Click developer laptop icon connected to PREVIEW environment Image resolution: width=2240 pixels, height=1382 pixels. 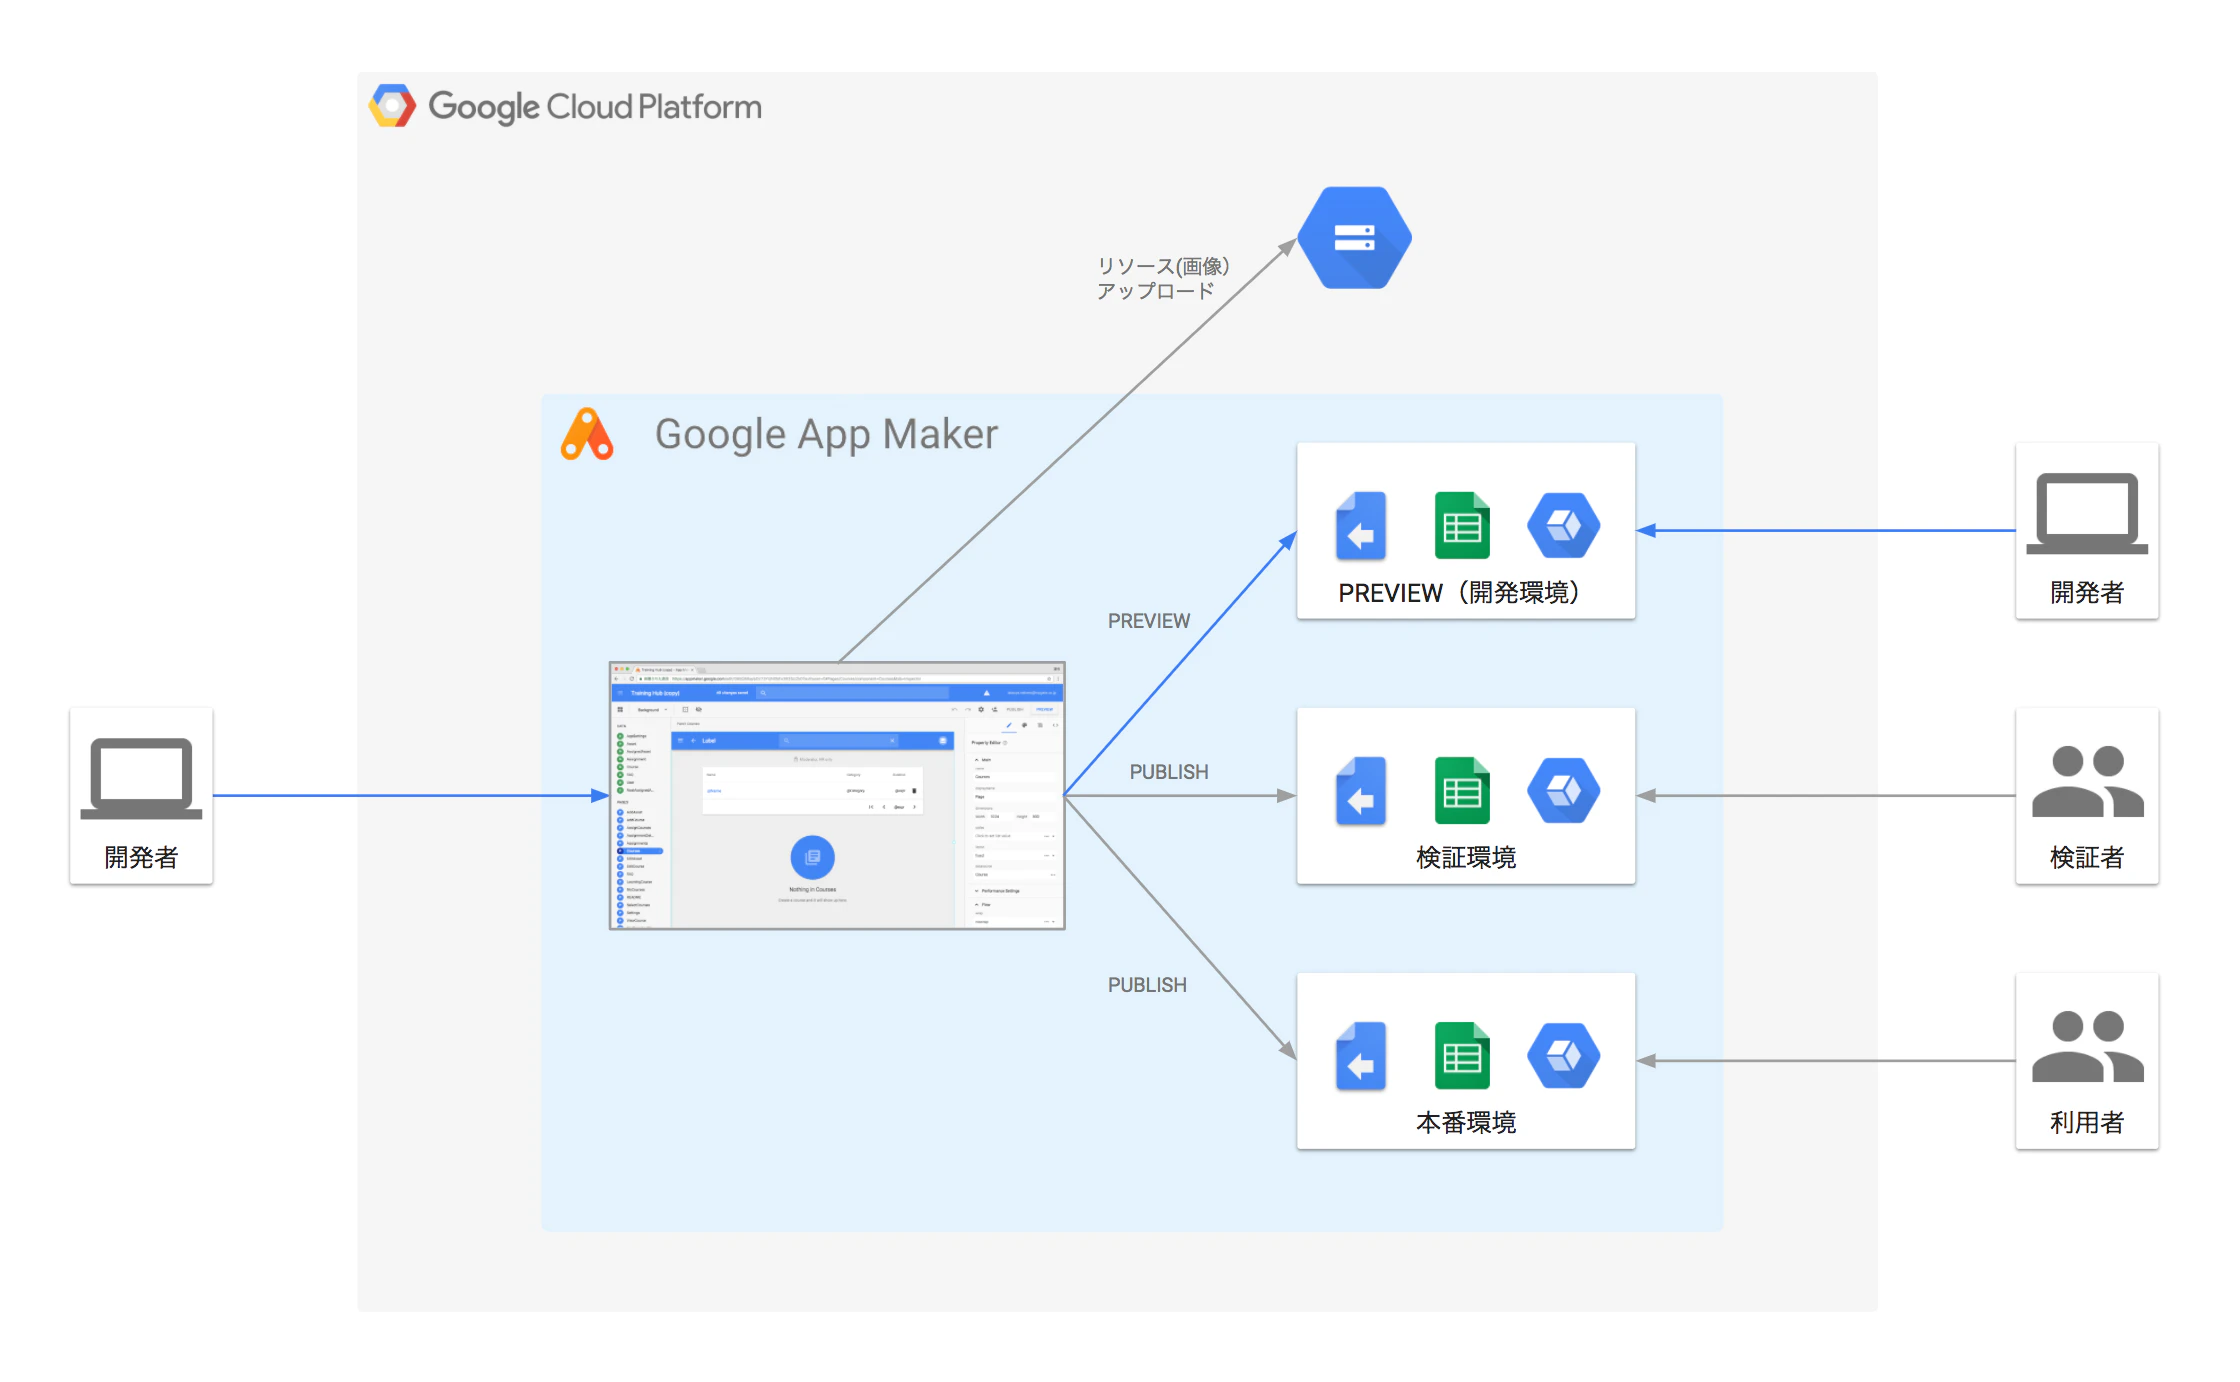pyautogui.click(x=2087, y=514)
